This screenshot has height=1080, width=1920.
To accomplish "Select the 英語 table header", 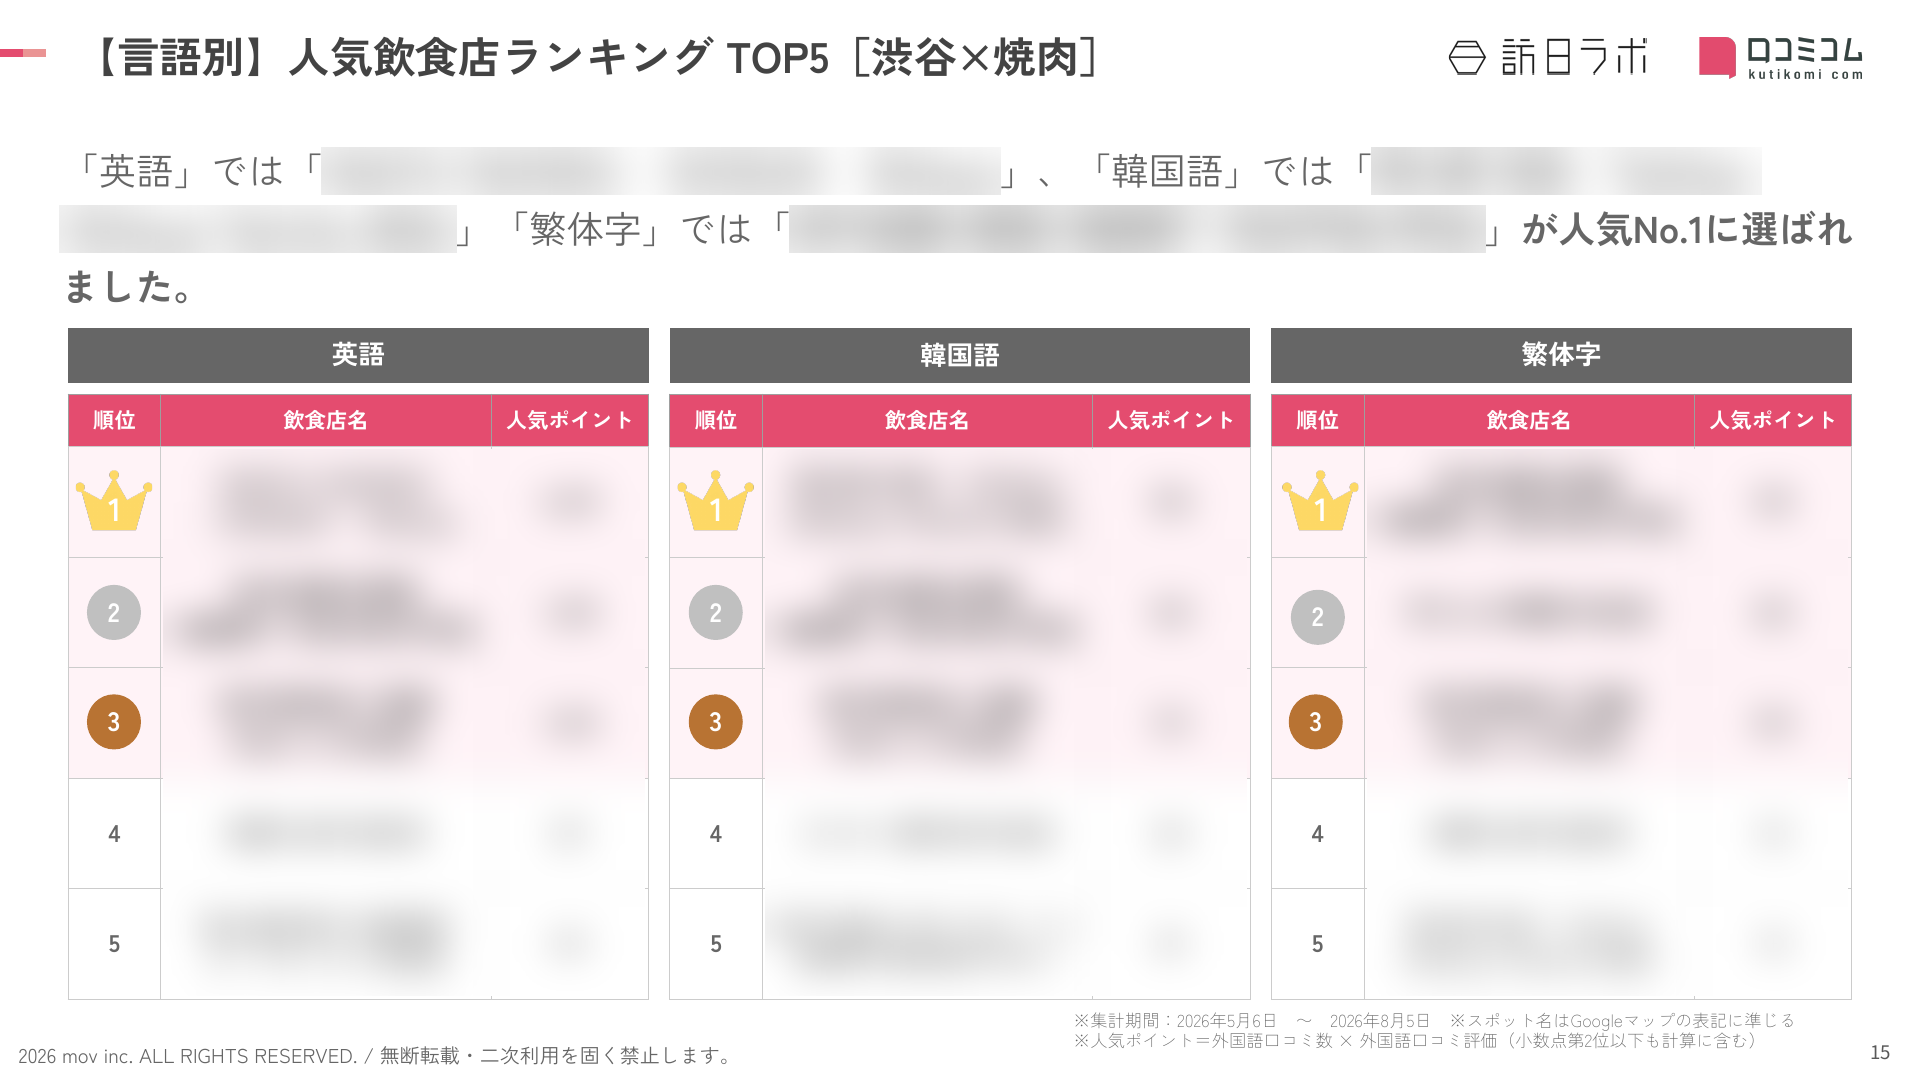I will (x=358, y=355).
